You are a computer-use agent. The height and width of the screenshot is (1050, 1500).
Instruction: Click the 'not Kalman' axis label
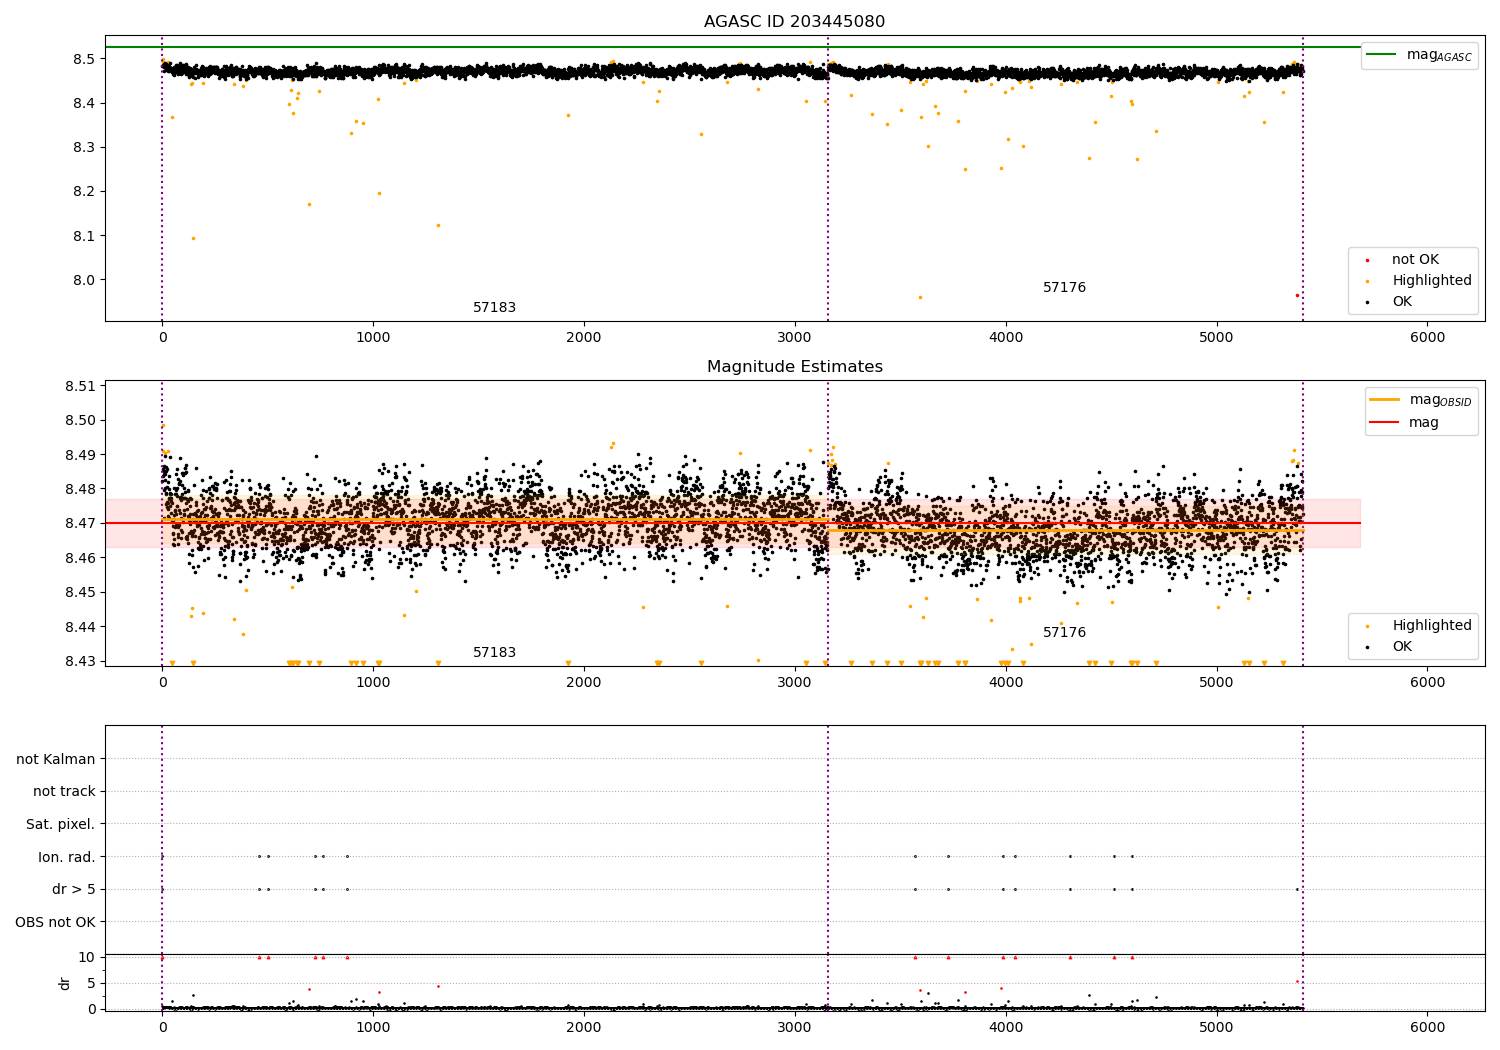[x=56, y=760]
